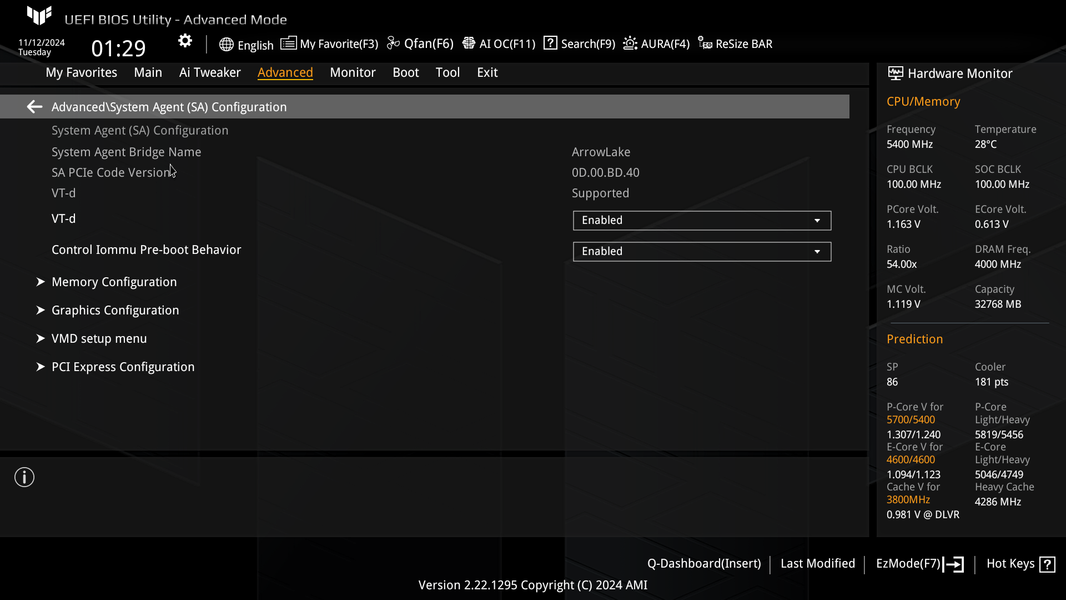Click the 01:29 clock
Image resolution: width=1066 pixels, height=600 pixels.
[118, 48]
